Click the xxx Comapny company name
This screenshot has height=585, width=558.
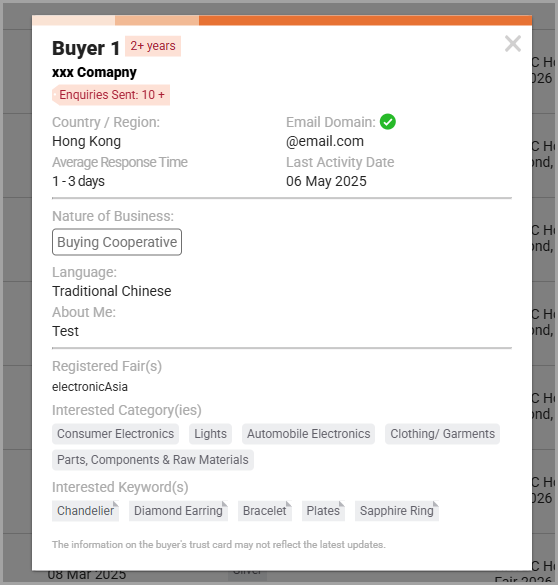(94, 72)
